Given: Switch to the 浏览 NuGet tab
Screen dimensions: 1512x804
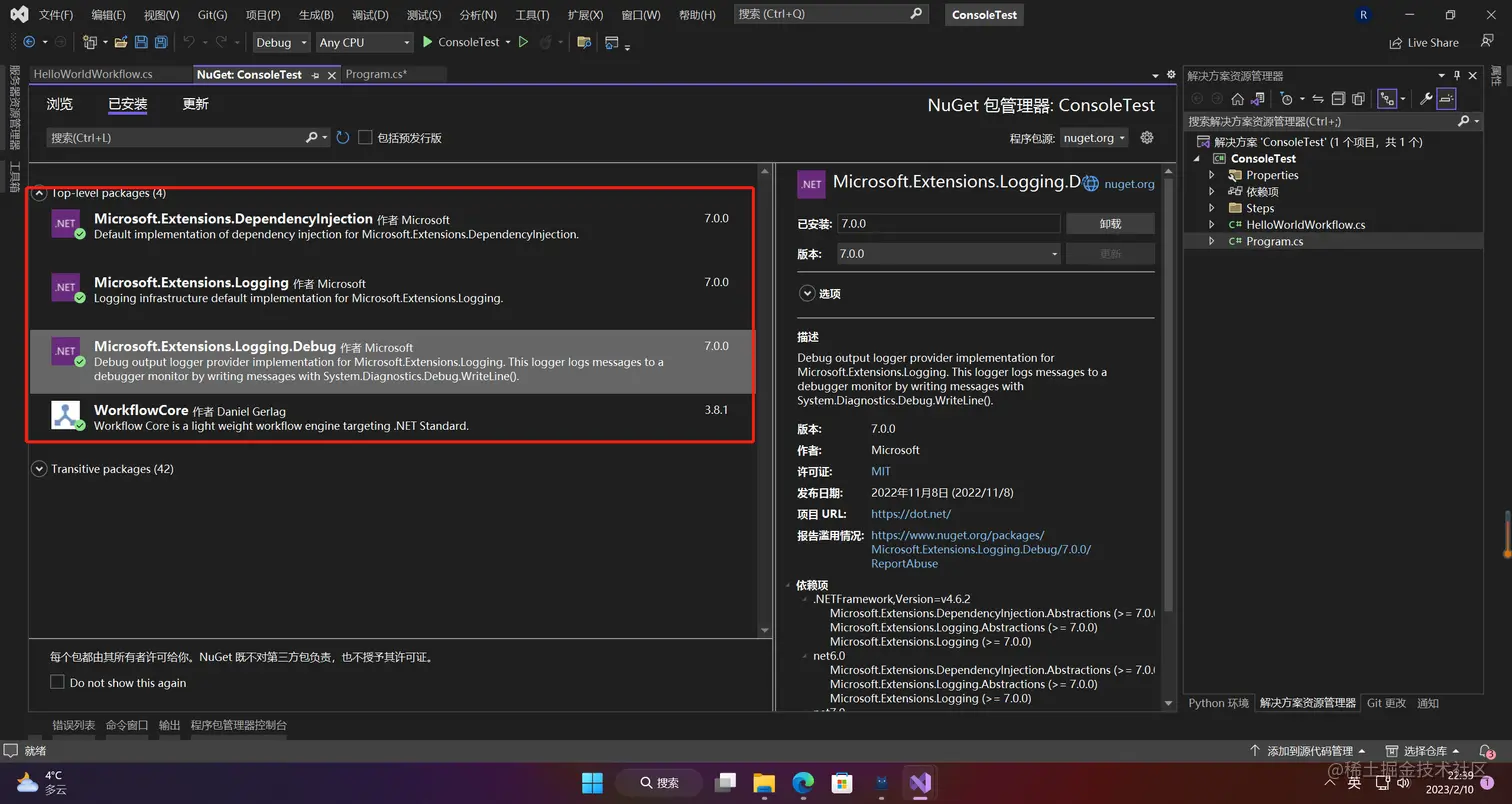Looking at the screenshot, I should click(60, 104).
